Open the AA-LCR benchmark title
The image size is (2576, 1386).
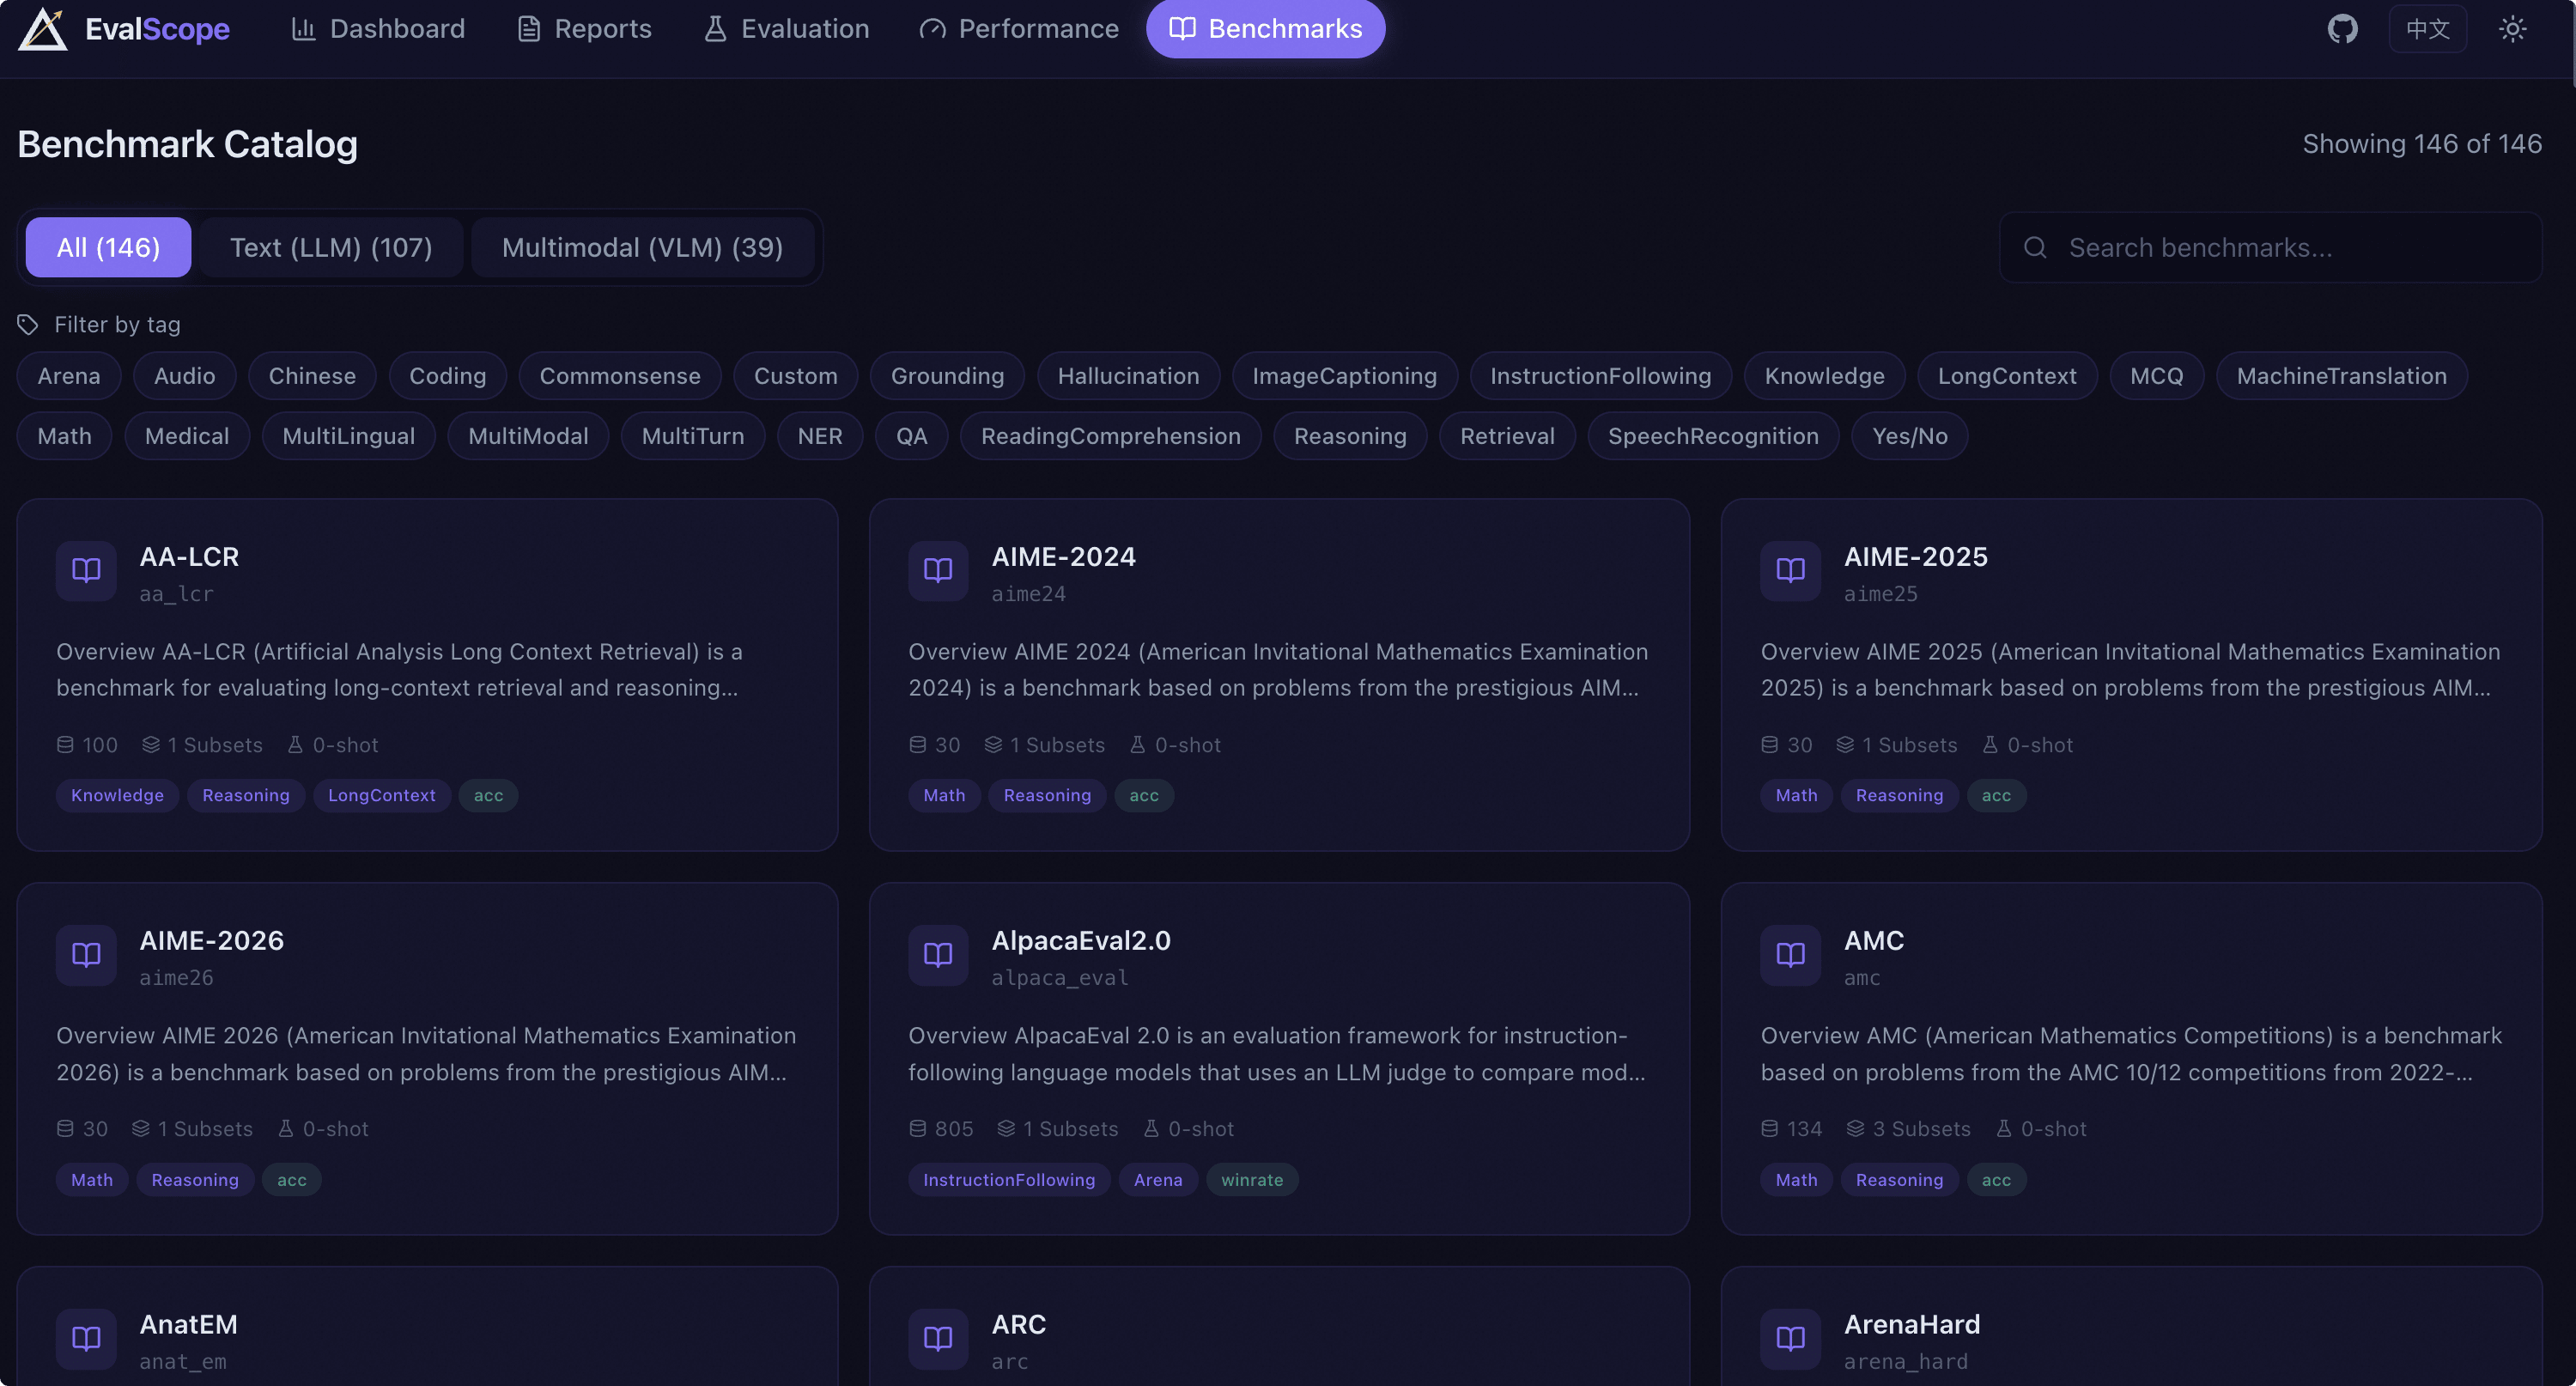point(189,557)
